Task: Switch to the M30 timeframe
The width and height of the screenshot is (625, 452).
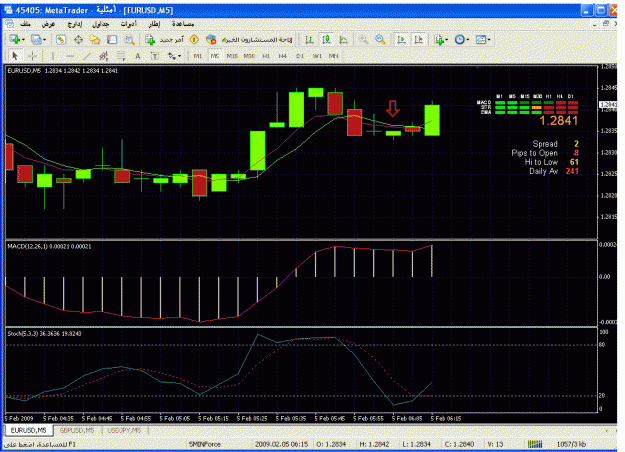Action: (x=249, y=56)
